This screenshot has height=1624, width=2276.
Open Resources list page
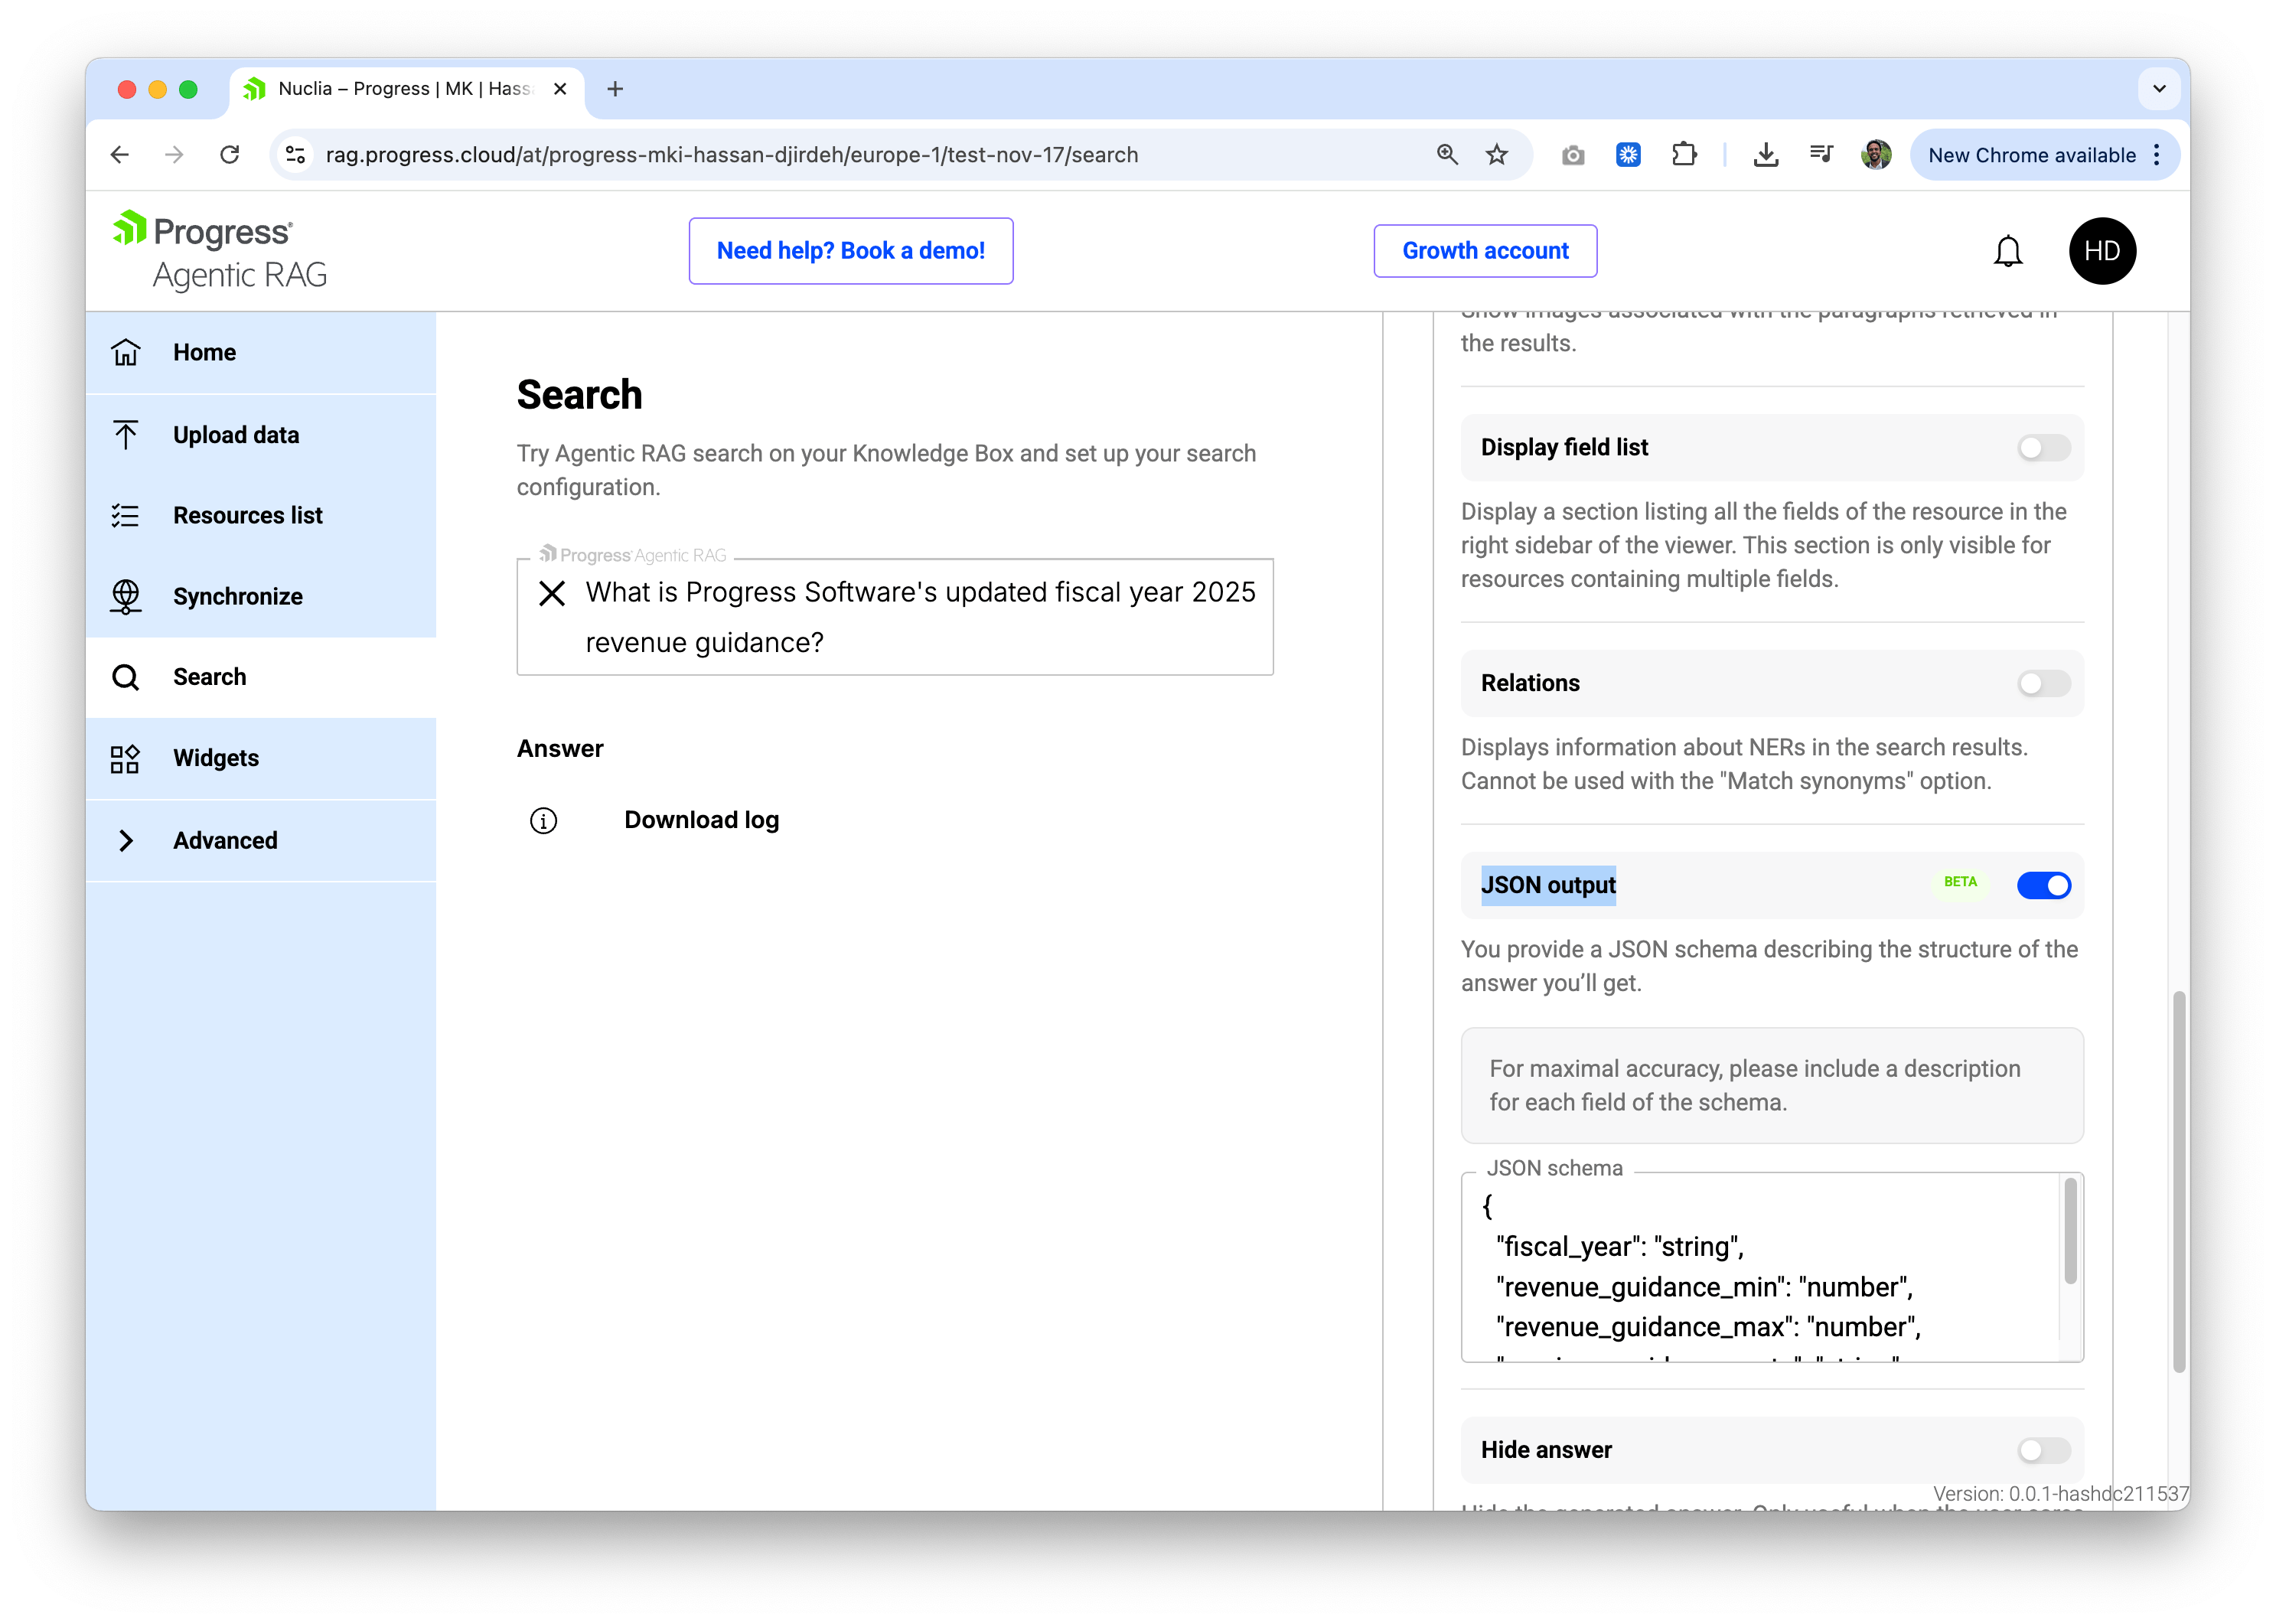[x=260, y=516]
